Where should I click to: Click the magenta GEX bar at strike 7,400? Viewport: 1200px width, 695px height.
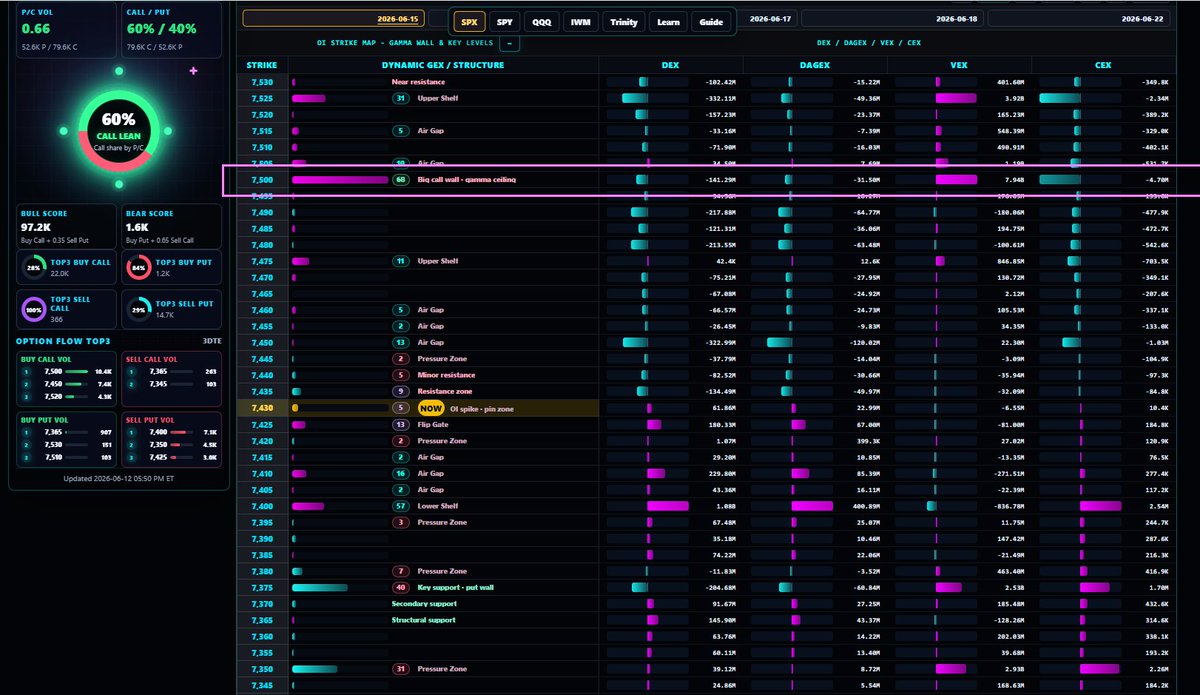tap(308, 506)
